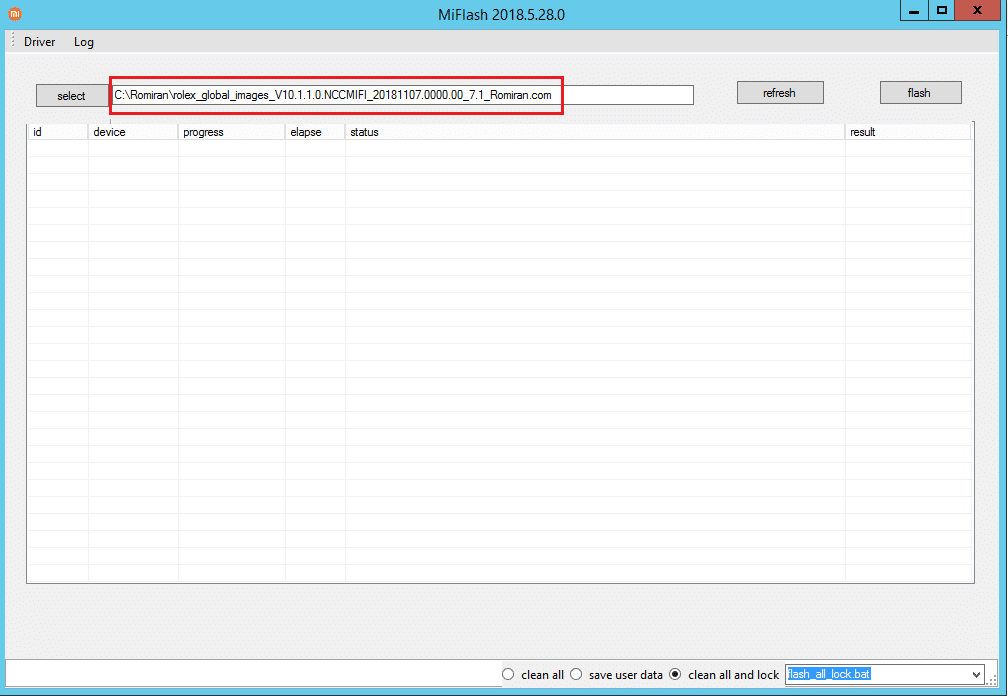
Task: Click the flash_all_lock.bat script text
Action: (x=829, y=674)
